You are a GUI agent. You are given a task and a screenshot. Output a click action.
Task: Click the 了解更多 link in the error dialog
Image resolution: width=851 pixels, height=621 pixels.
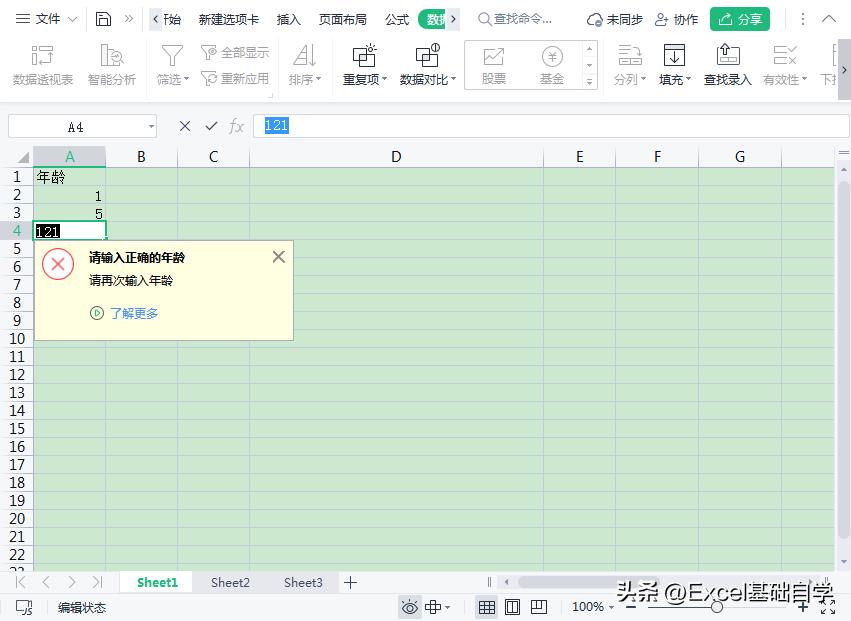136,313
